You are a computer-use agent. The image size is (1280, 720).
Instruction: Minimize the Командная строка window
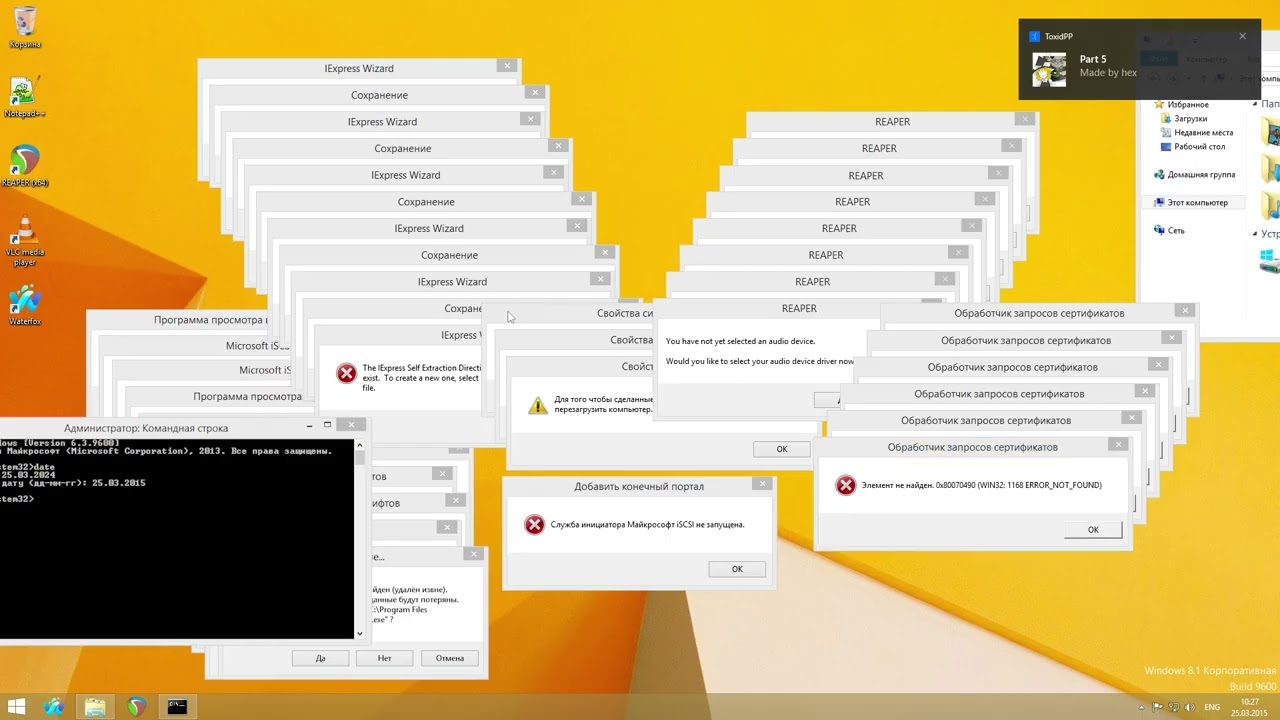pos(310,425)
